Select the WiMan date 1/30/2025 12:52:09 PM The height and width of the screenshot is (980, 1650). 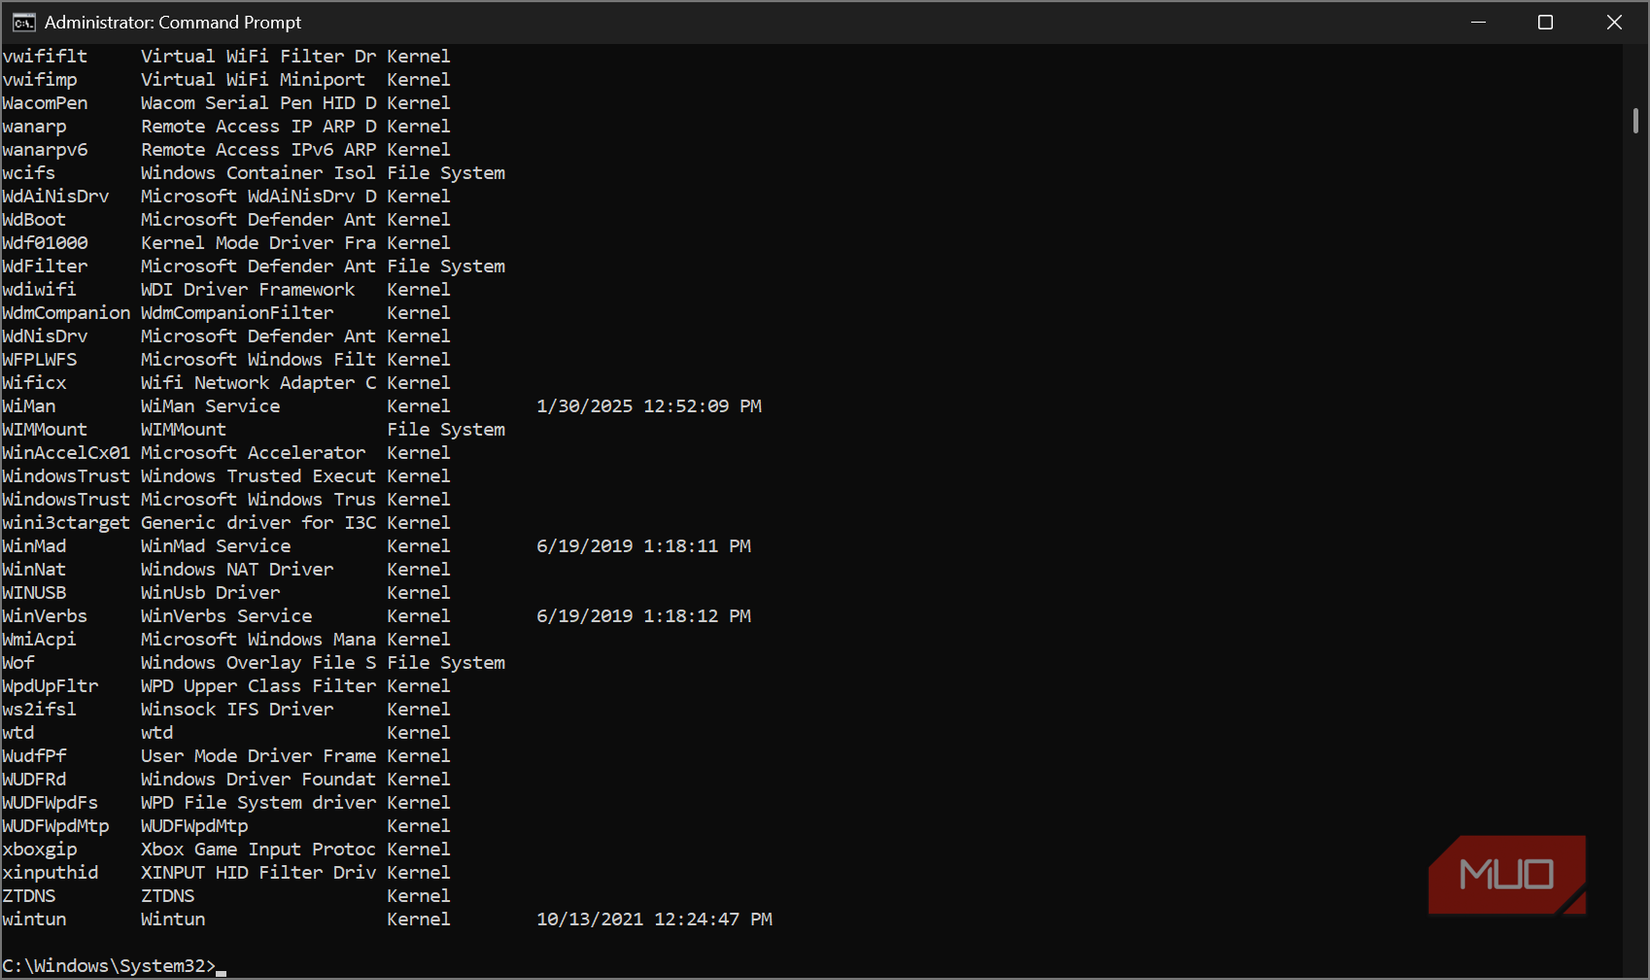tap(649, 407)
